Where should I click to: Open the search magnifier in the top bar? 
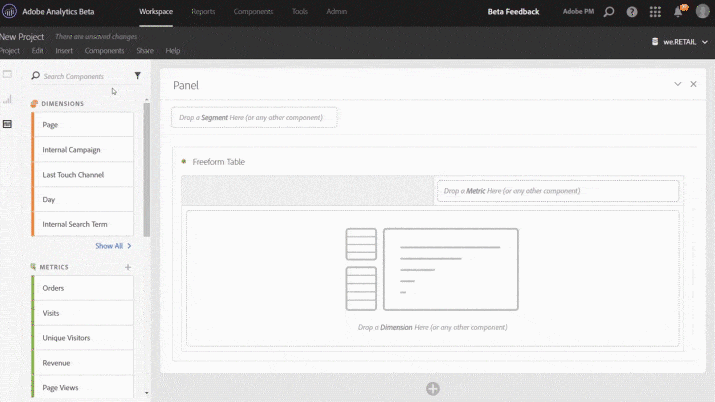(x=609, y=12)
